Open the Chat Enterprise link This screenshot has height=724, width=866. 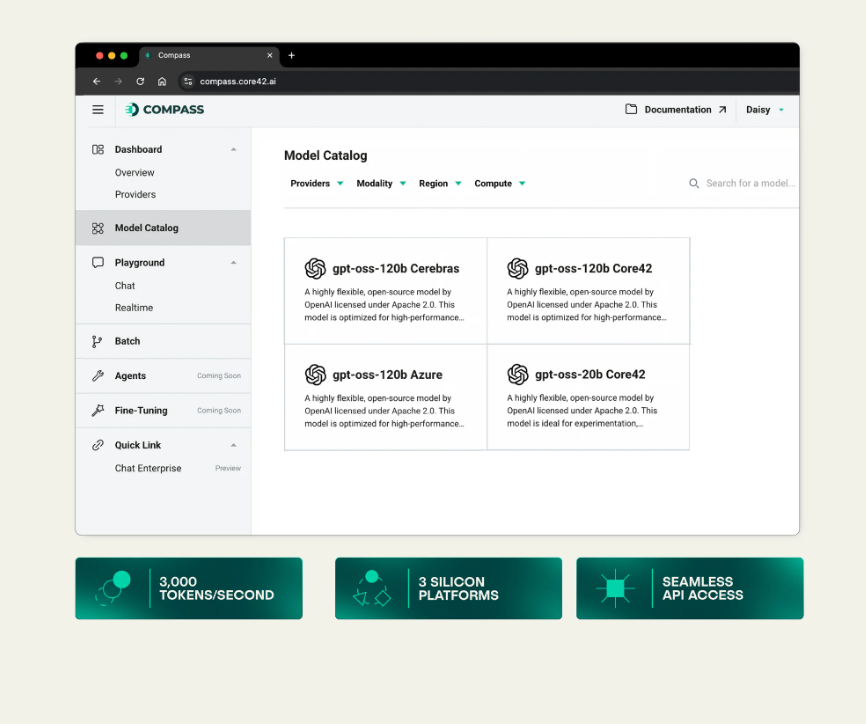148,468
